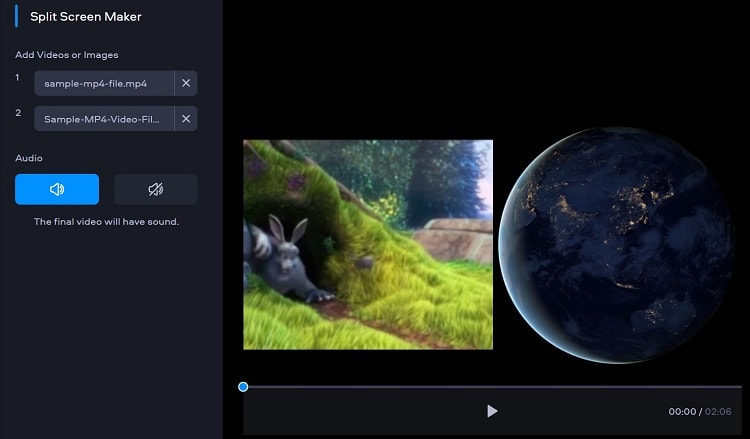Mute final video with crossed speaker button
Screen dimensions: 750x439
155,189
